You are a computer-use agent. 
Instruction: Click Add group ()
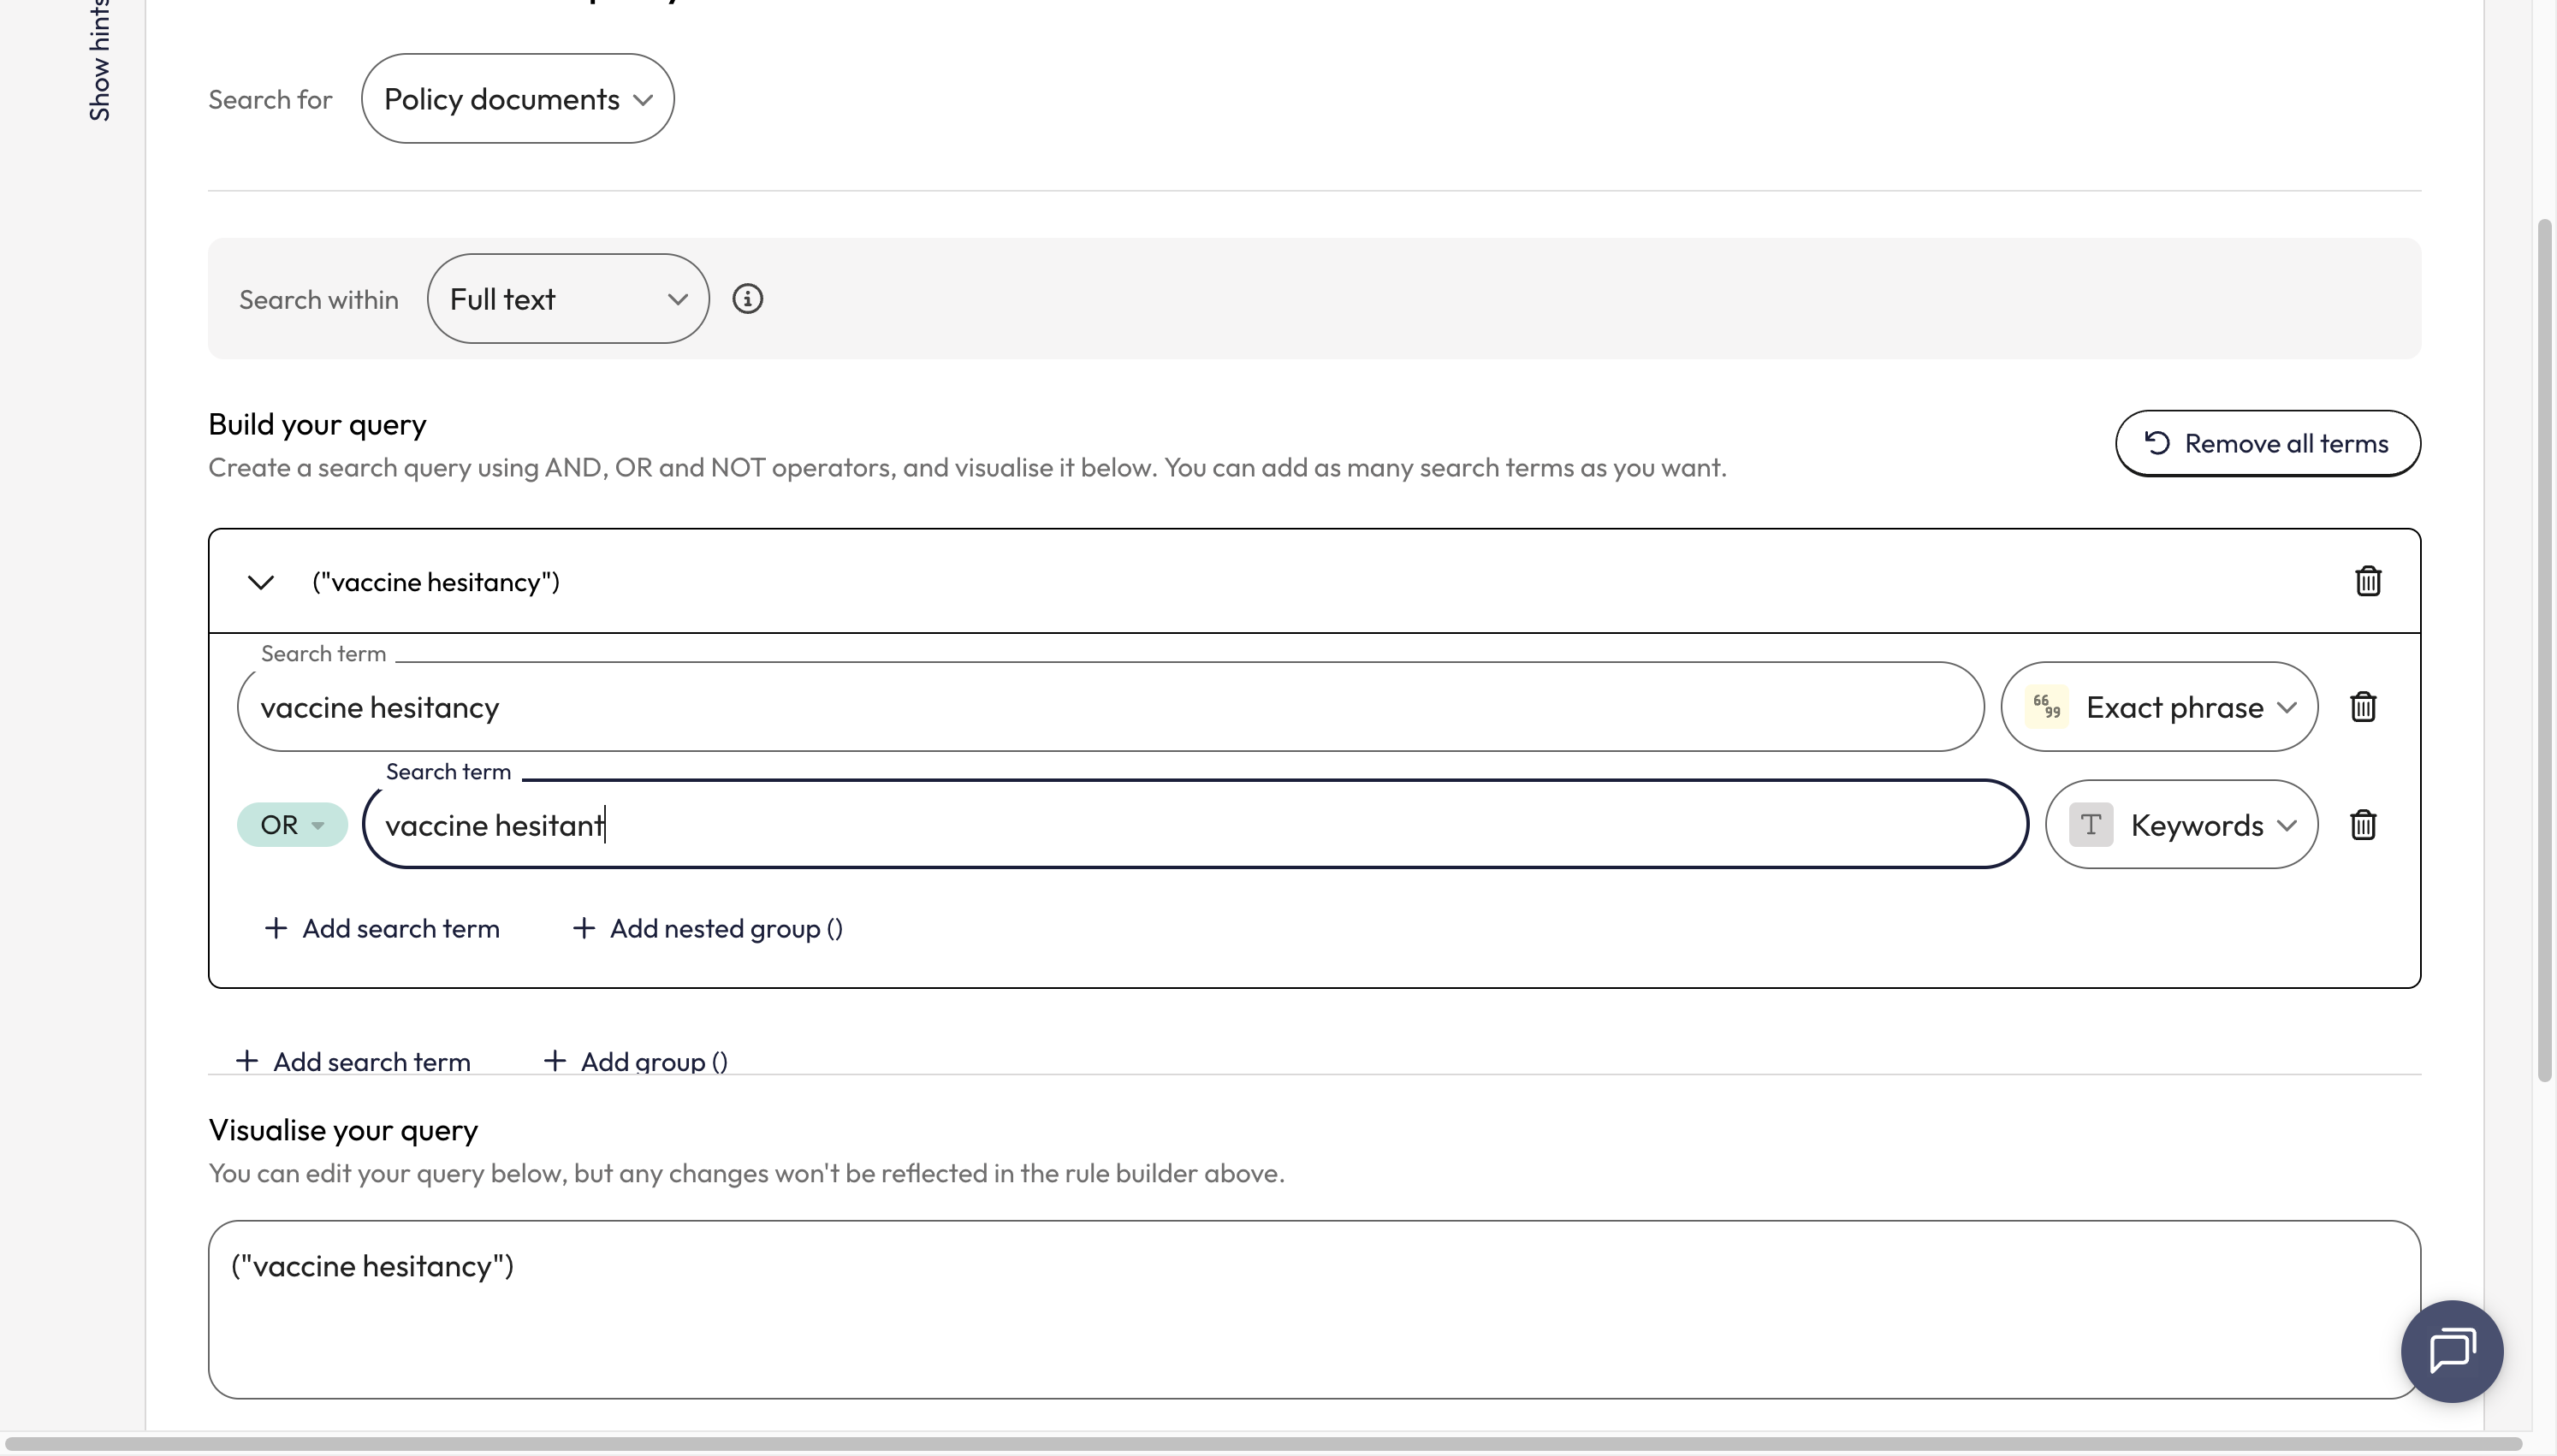[x=635, y=1061]
